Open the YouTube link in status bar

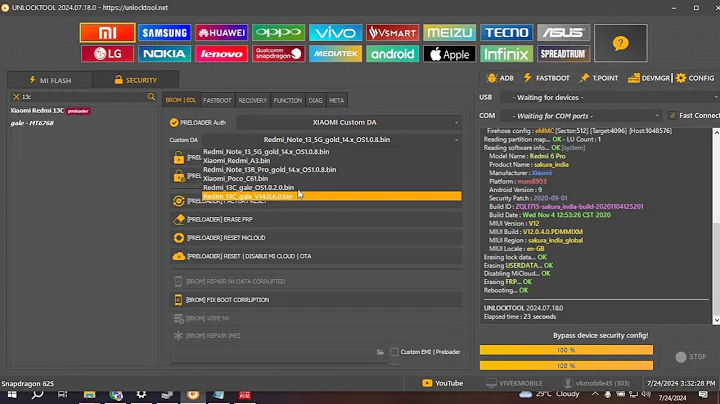443,383
